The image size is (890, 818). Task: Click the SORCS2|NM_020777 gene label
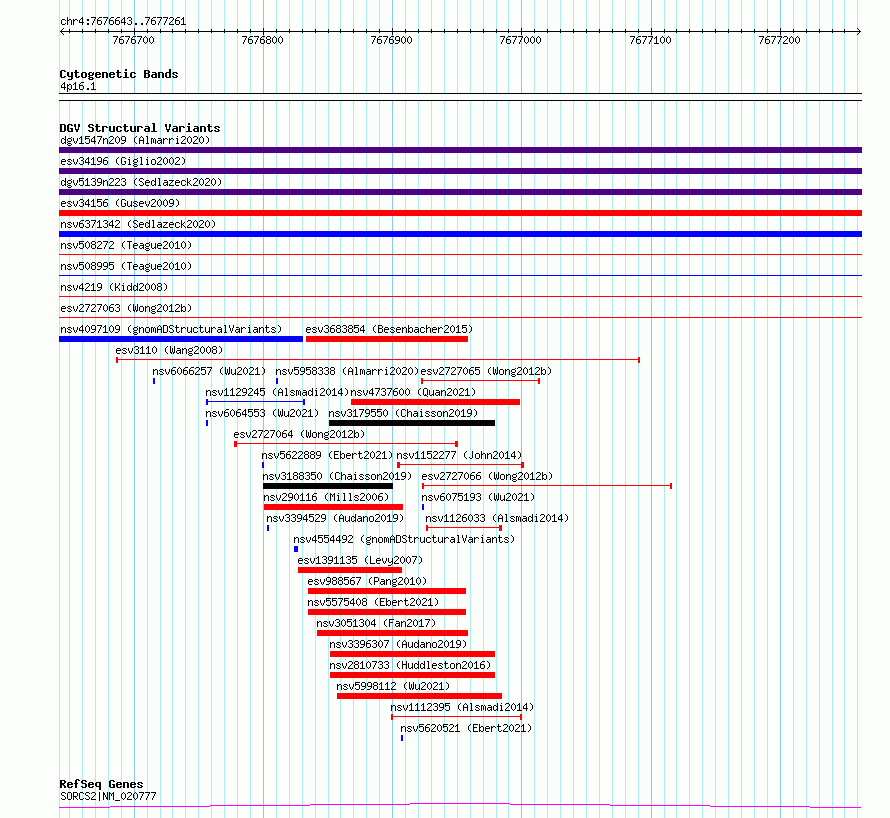(x=108, y=796)
